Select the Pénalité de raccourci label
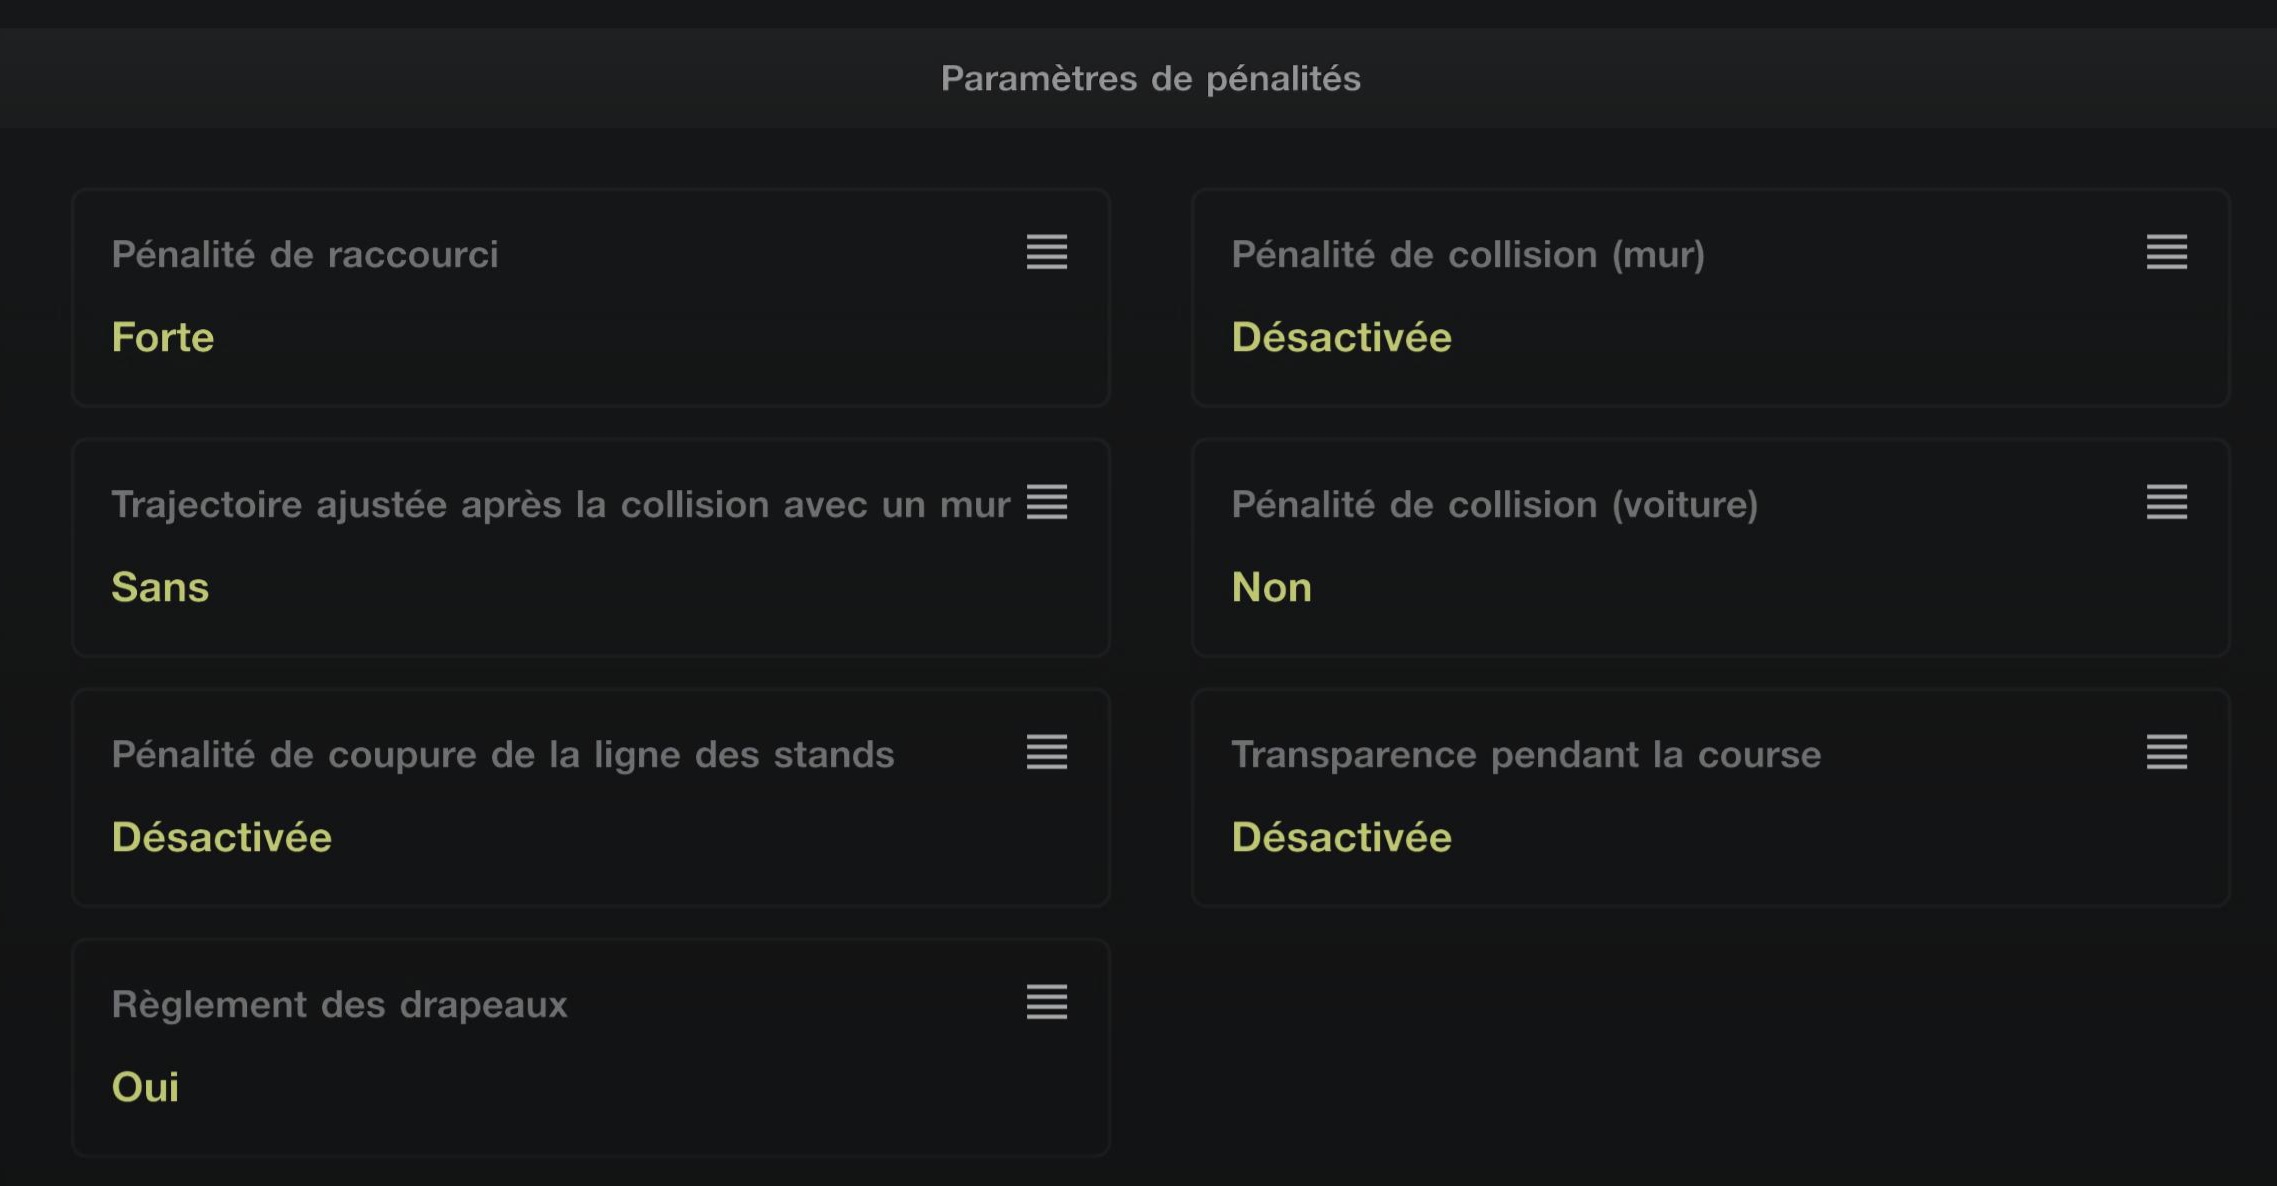2277x1186 pixels. [x=305, y=255]
